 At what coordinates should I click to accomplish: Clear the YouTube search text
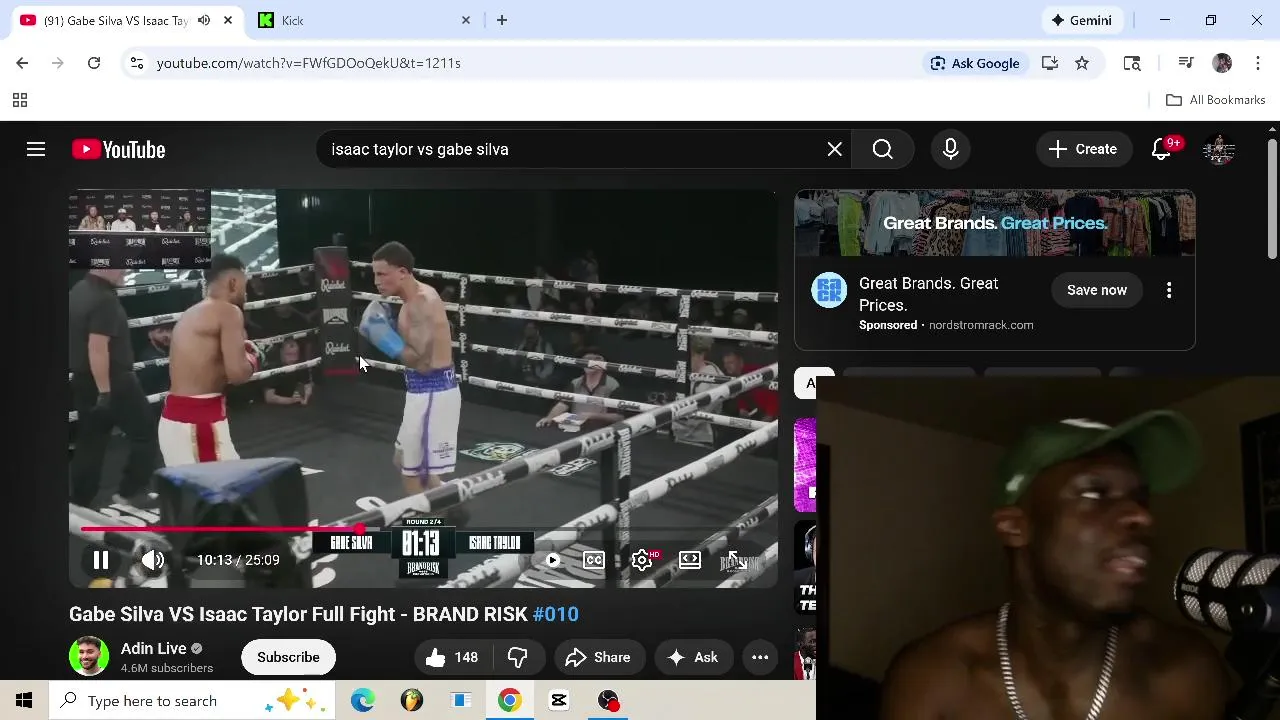point(835,149)
